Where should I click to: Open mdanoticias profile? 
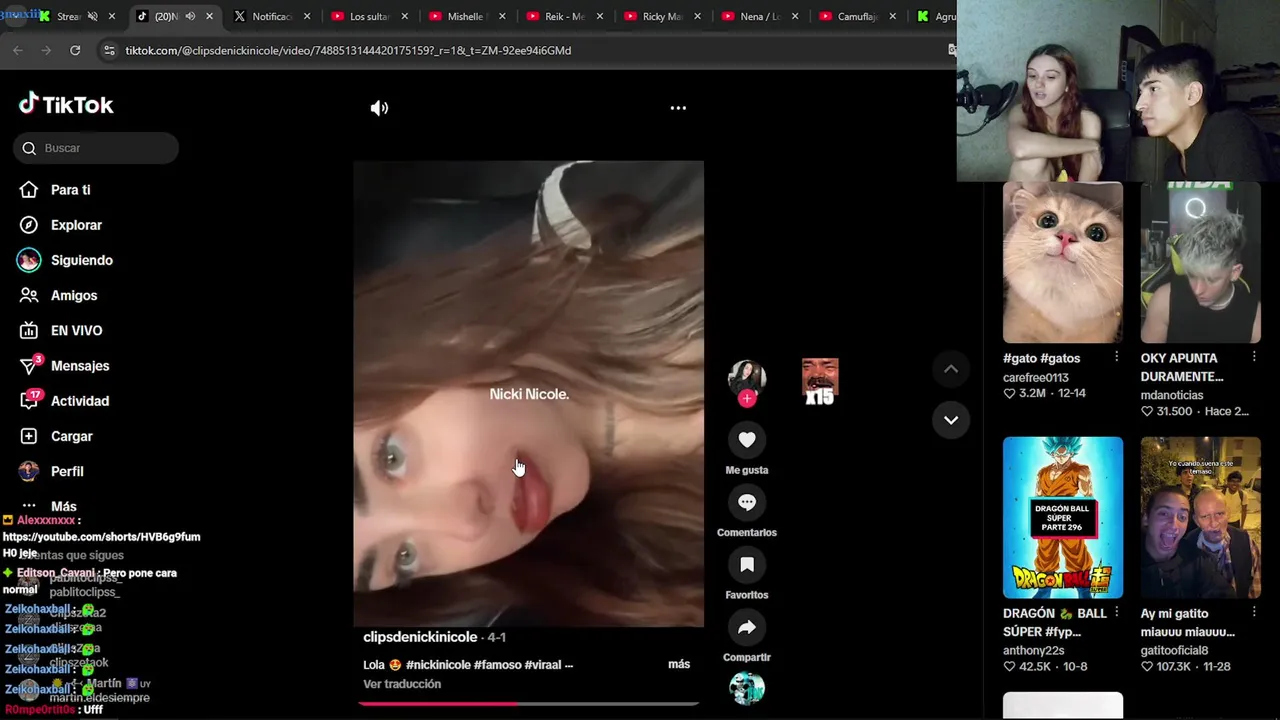point(1172,395)
